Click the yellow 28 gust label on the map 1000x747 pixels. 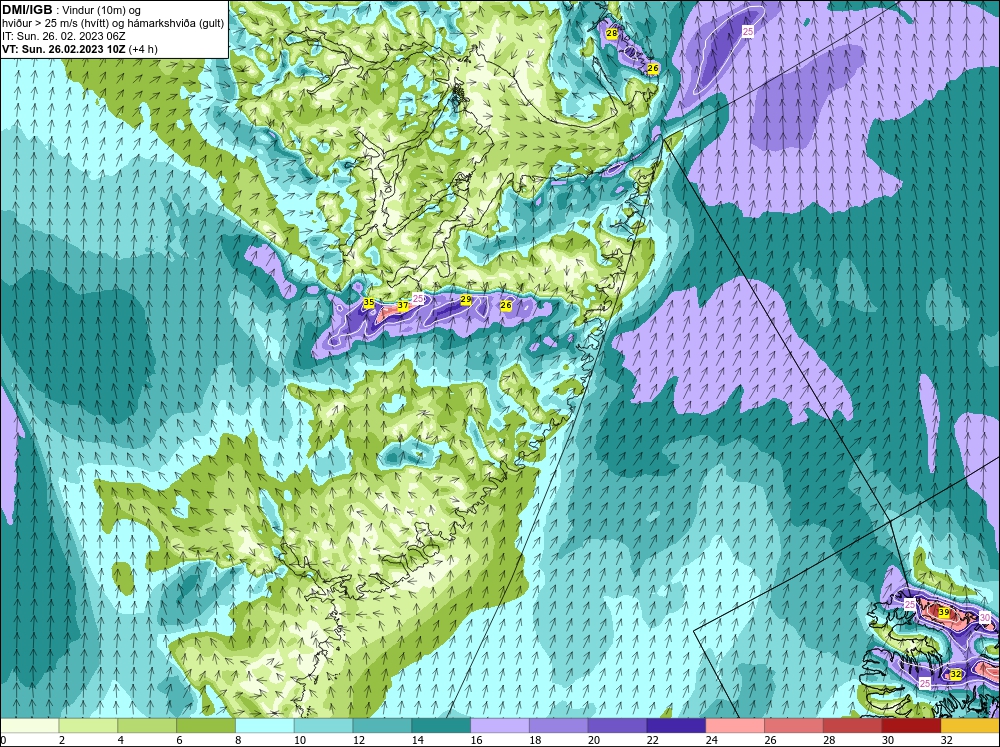612,33
